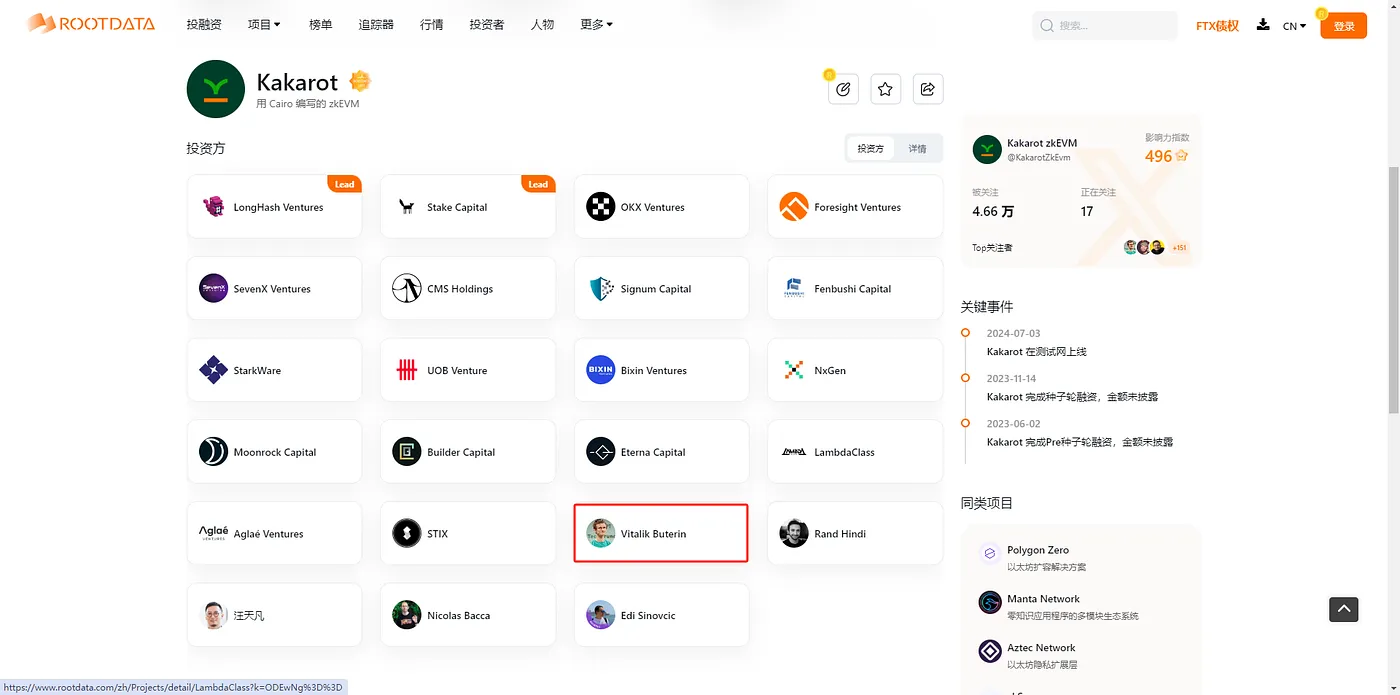Click the Moonrock Capital logo
Image resolution: width=1400 pixels, height=695 pixels.
[x=213, y=452]
